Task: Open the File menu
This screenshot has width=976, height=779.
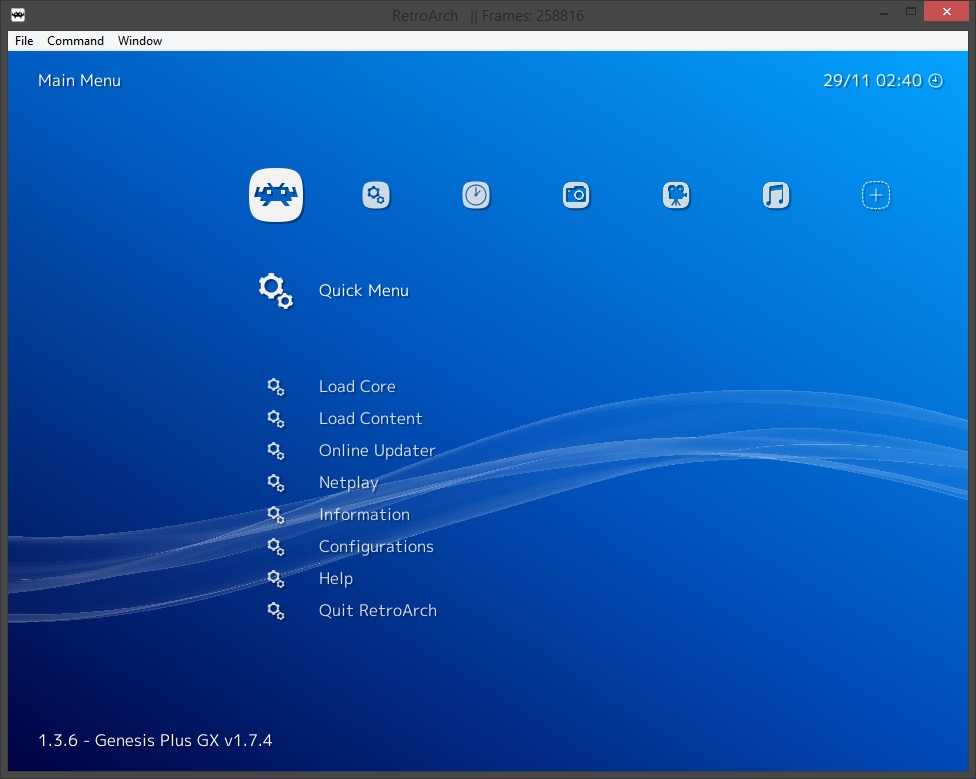Action: (x=24, y=41)
